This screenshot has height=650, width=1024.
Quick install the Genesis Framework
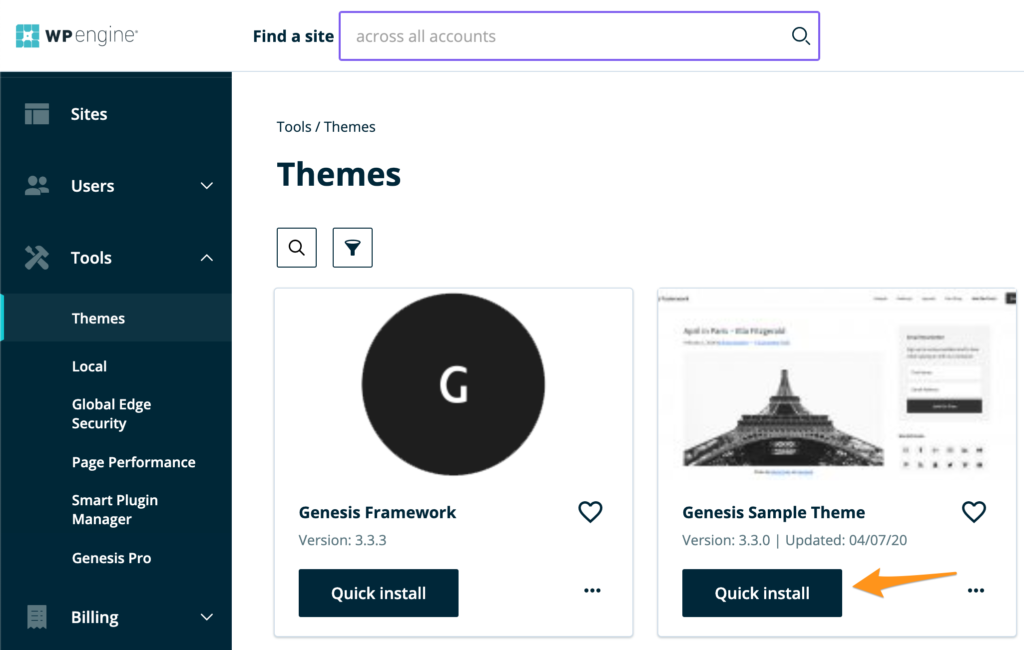click(378, 593)
